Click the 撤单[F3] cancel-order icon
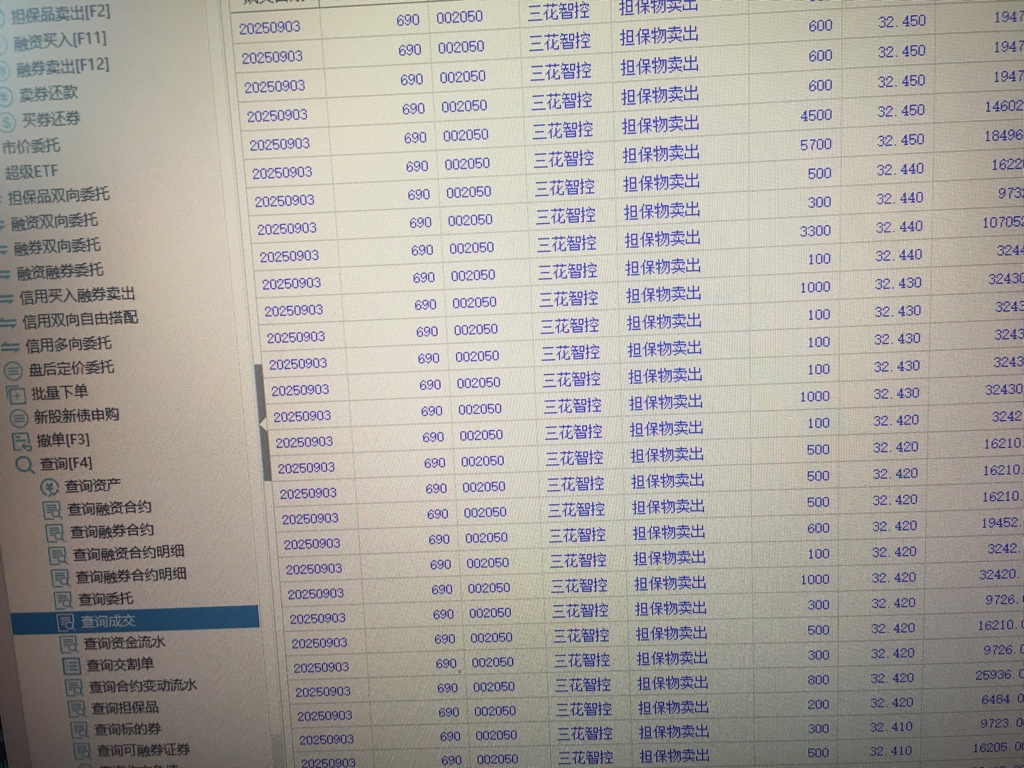The width and height of the screenshot is (1024, 768). click(22, 442)
